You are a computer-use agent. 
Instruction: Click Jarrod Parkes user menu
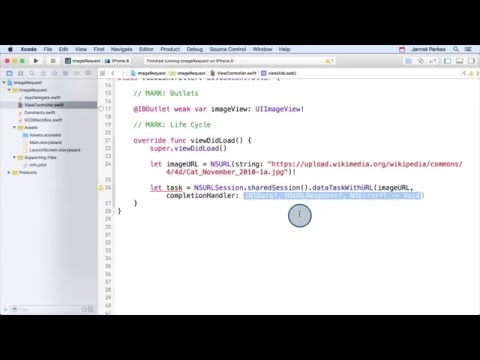coord(428,49)
